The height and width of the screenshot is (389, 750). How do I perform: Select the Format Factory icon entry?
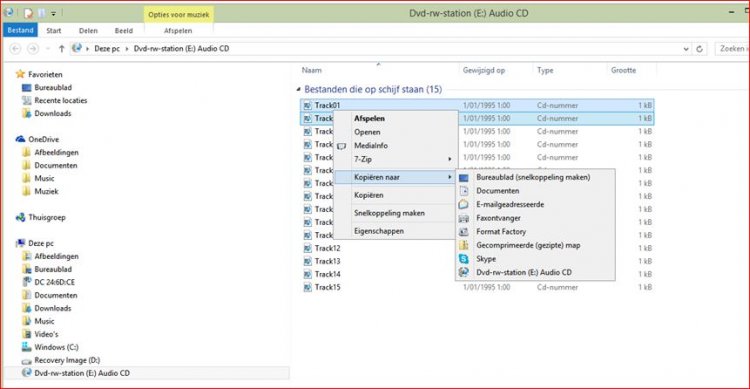(463, 232)
